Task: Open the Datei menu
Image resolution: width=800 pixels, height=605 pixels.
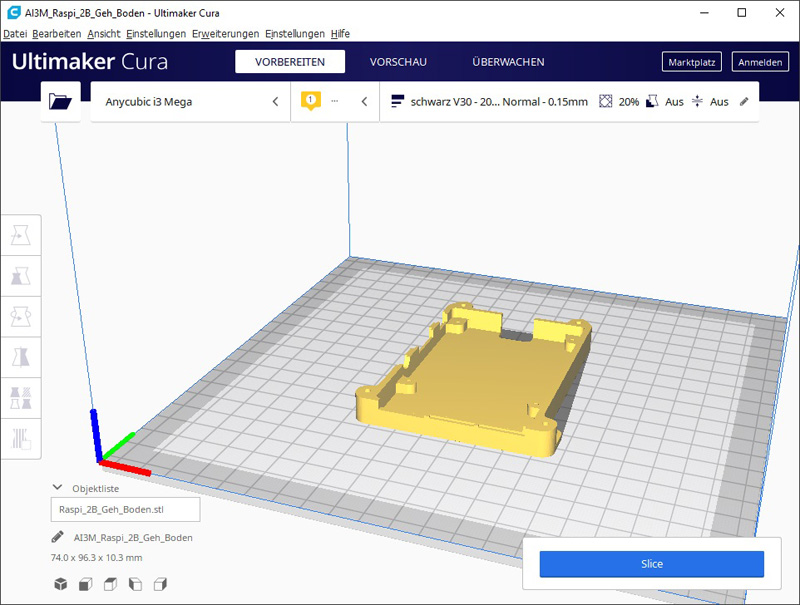Action: click(x=15, y=34)
